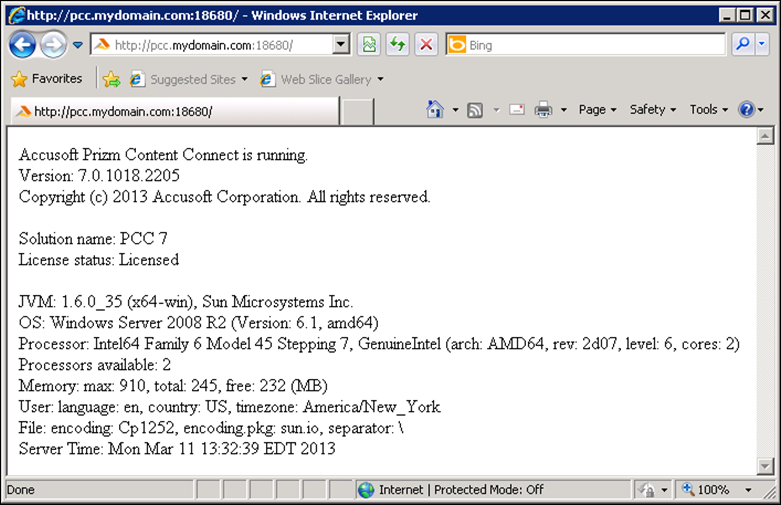This screenshot has width=781, height=505.
Task: Open the Safety menu
Action: (652, 110)
